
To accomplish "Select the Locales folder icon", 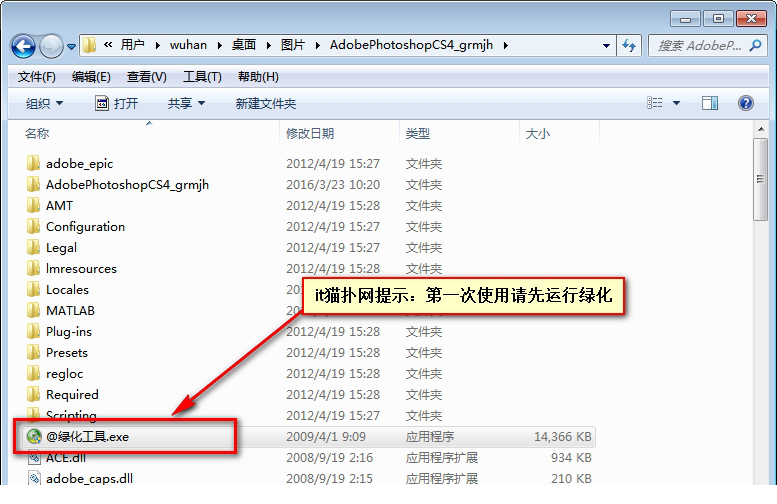I will tap(33, 289).
